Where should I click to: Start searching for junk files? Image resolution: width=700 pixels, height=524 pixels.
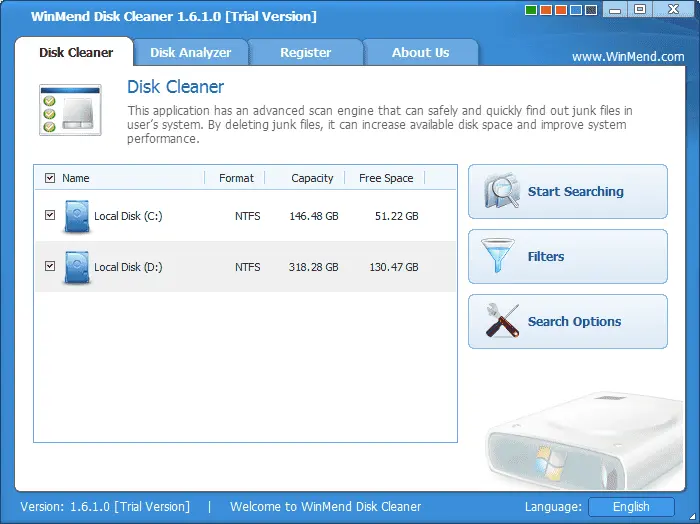[568, 191]
